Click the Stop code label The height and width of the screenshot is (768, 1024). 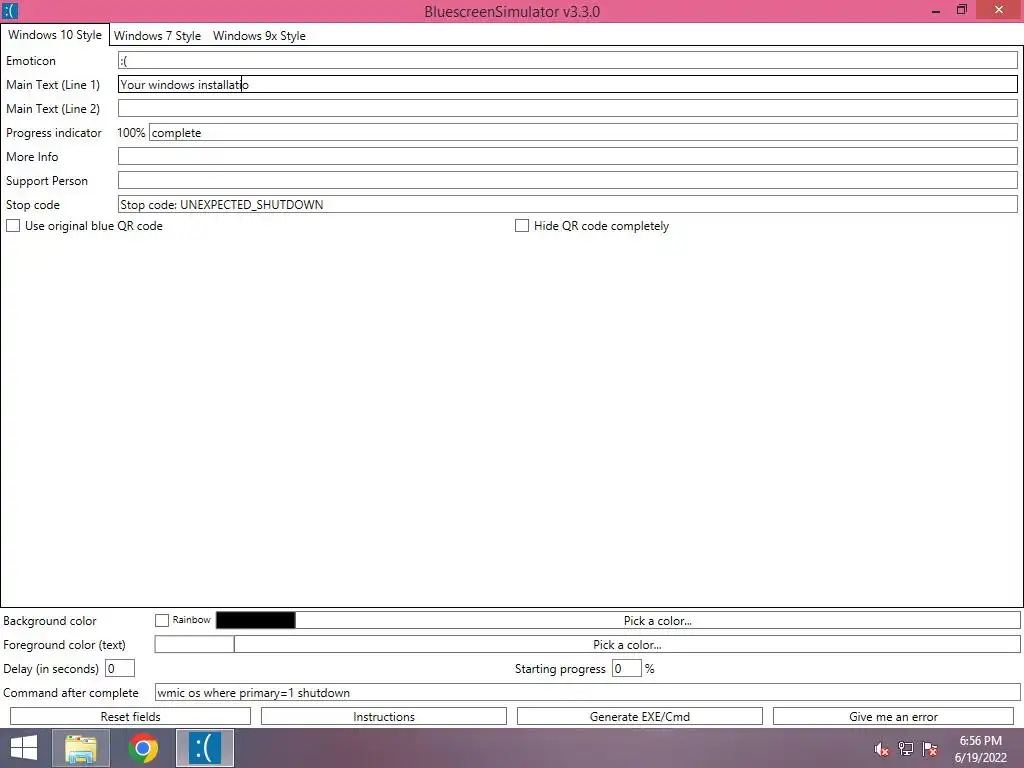click(x=33, y=205)
